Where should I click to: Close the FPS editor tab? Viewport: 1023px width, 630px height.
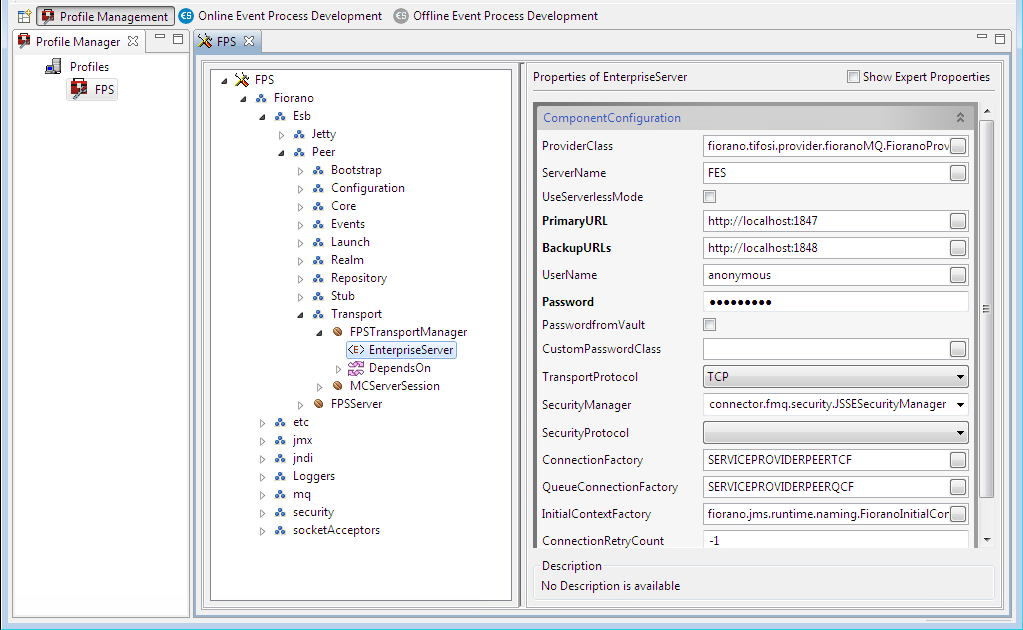[249, 41]
